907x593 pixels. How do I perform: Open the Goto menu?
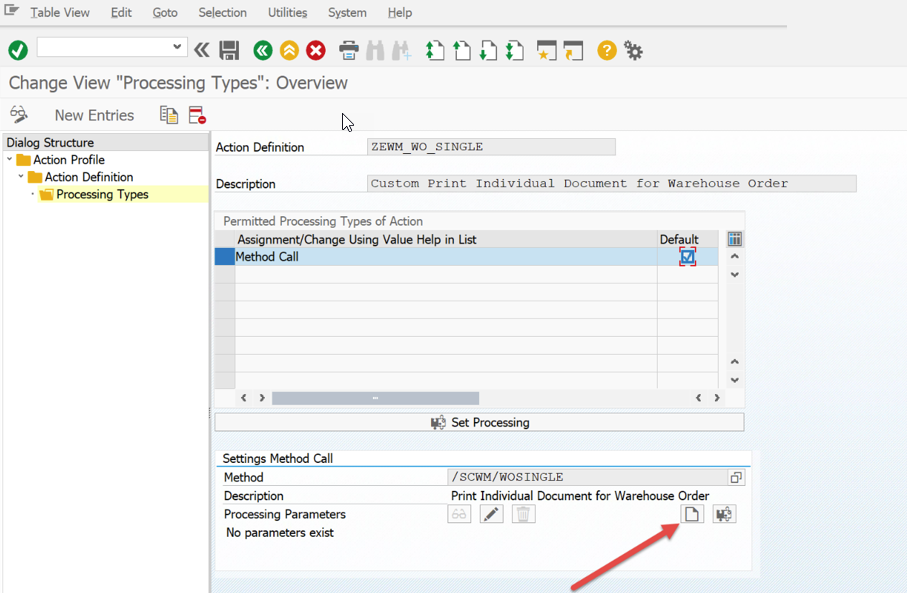click(165, 12)
